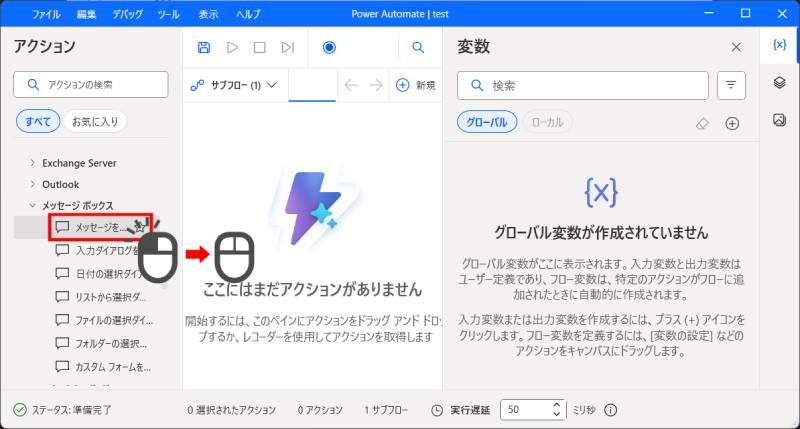Screen dimensions: 800x429
Task: Open the ファイル menu
Action: (46, 14)
